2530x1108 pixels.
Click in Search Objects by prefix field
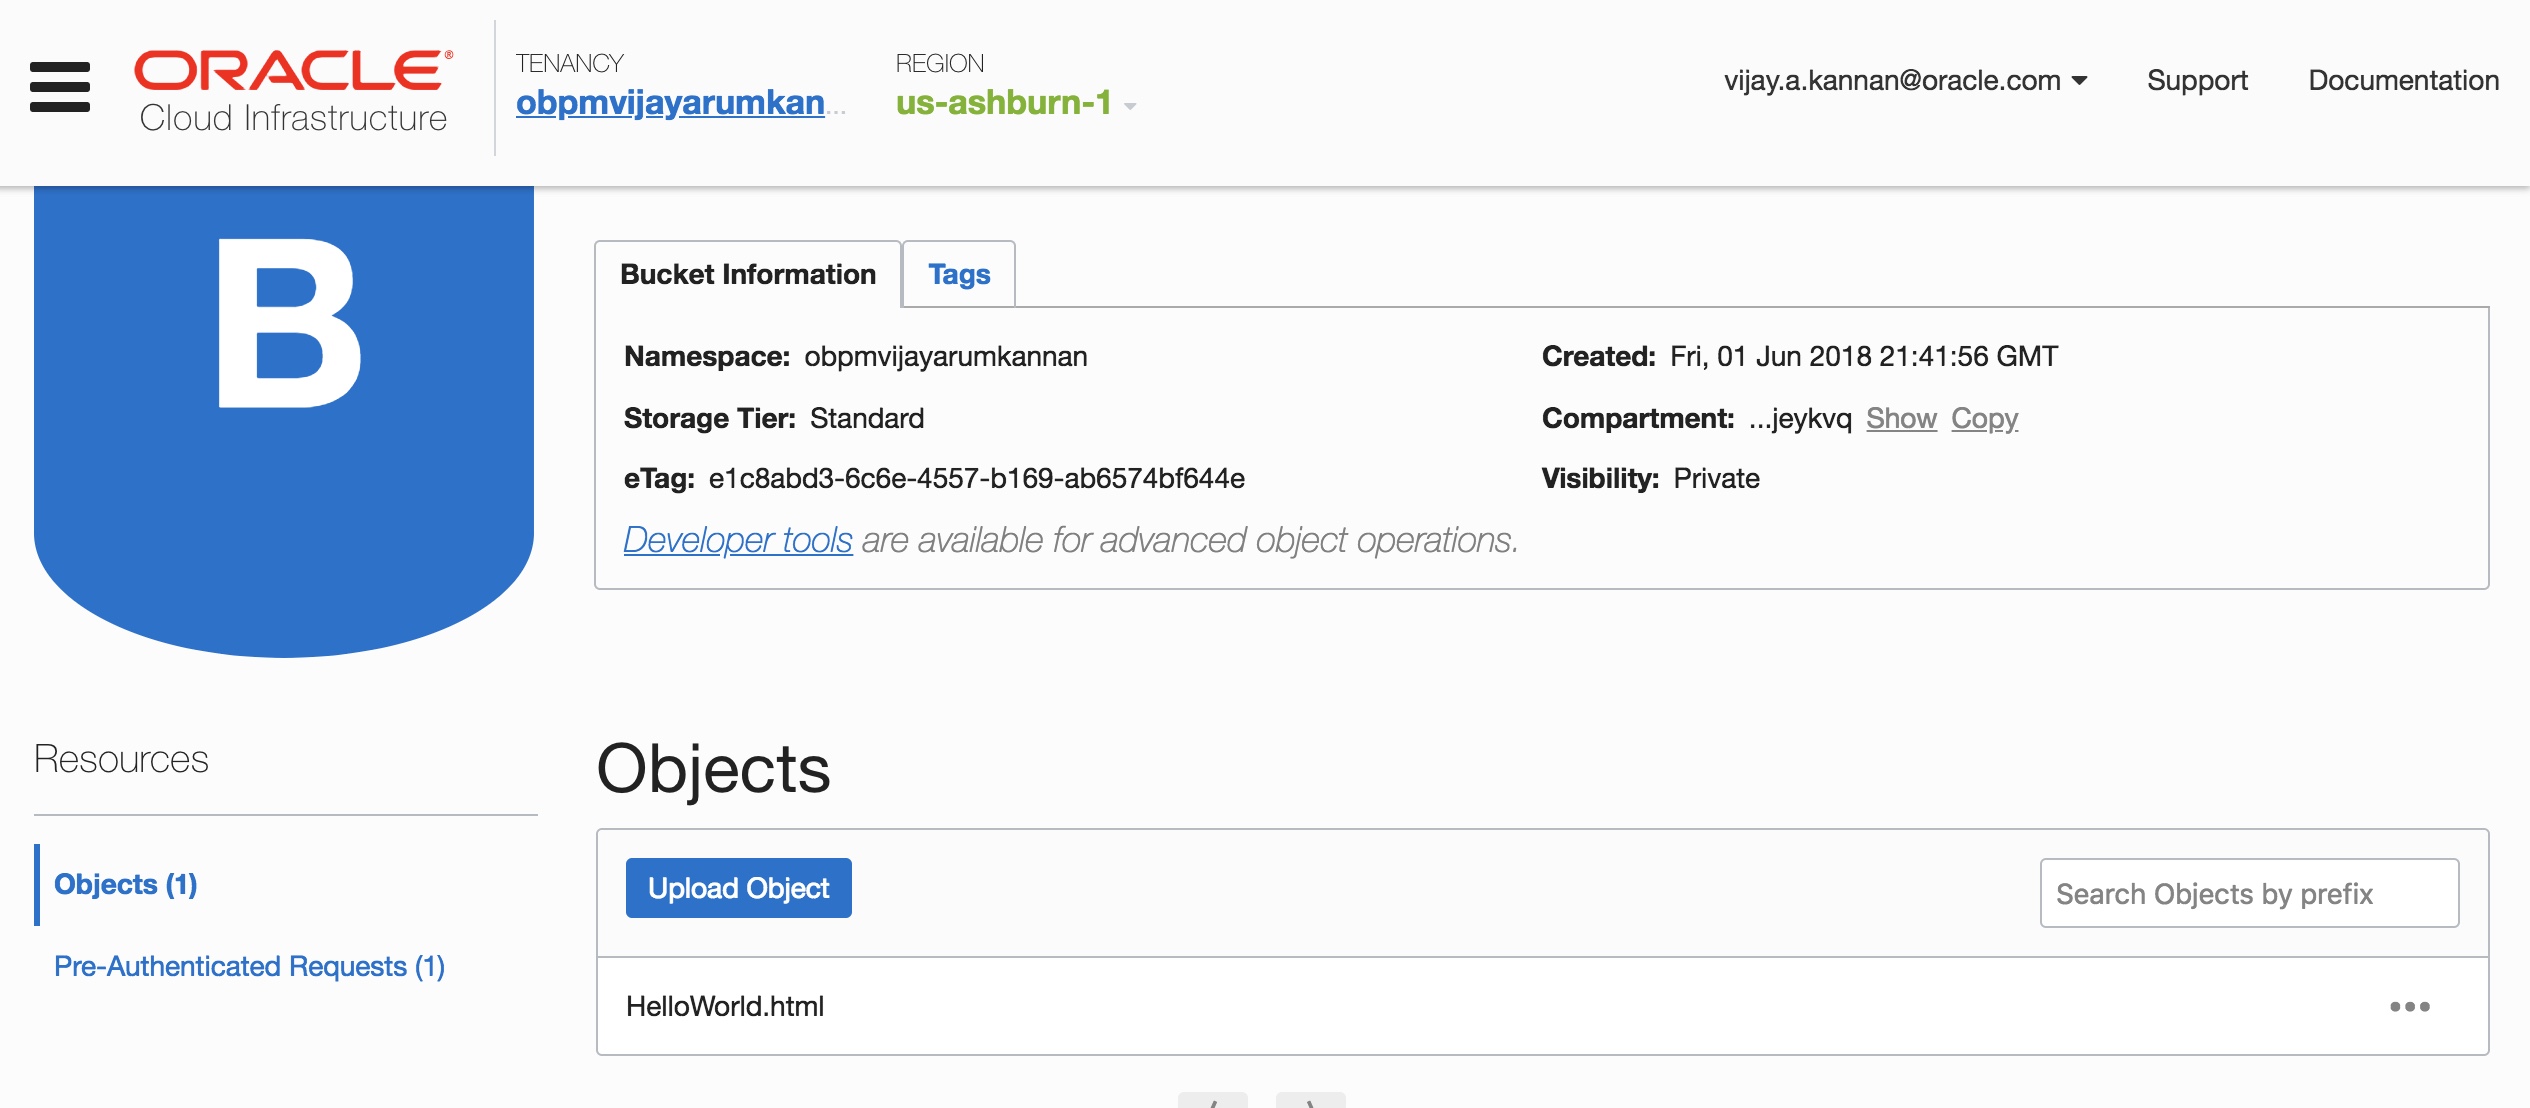click(x=2248, y=893)
